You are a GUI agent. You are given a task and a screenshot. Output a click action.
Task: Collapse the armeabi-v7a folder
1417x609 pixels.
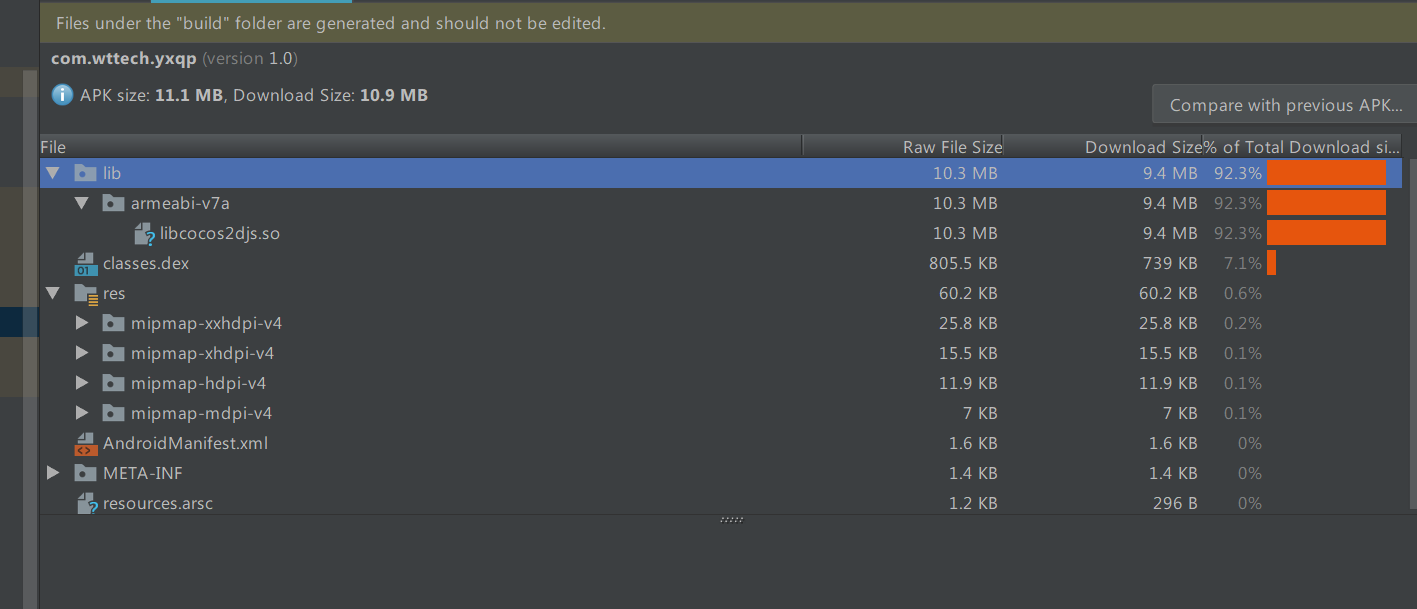82,203
